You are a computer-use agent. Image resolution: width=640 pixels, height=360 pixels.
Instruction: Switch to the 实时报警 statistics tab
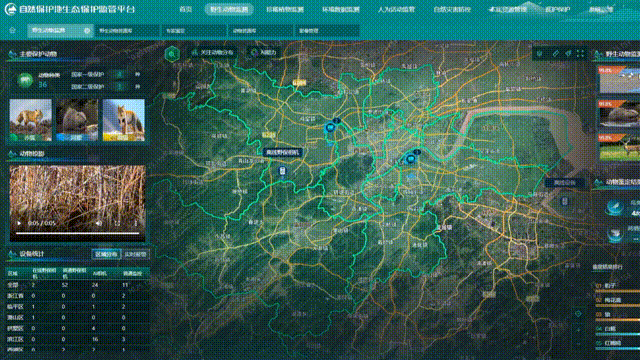point(135,254)
